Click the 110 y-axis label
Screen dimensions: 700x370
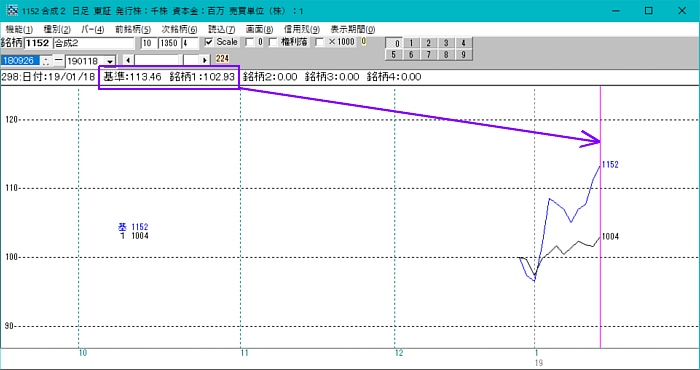(x=11, y=188)
